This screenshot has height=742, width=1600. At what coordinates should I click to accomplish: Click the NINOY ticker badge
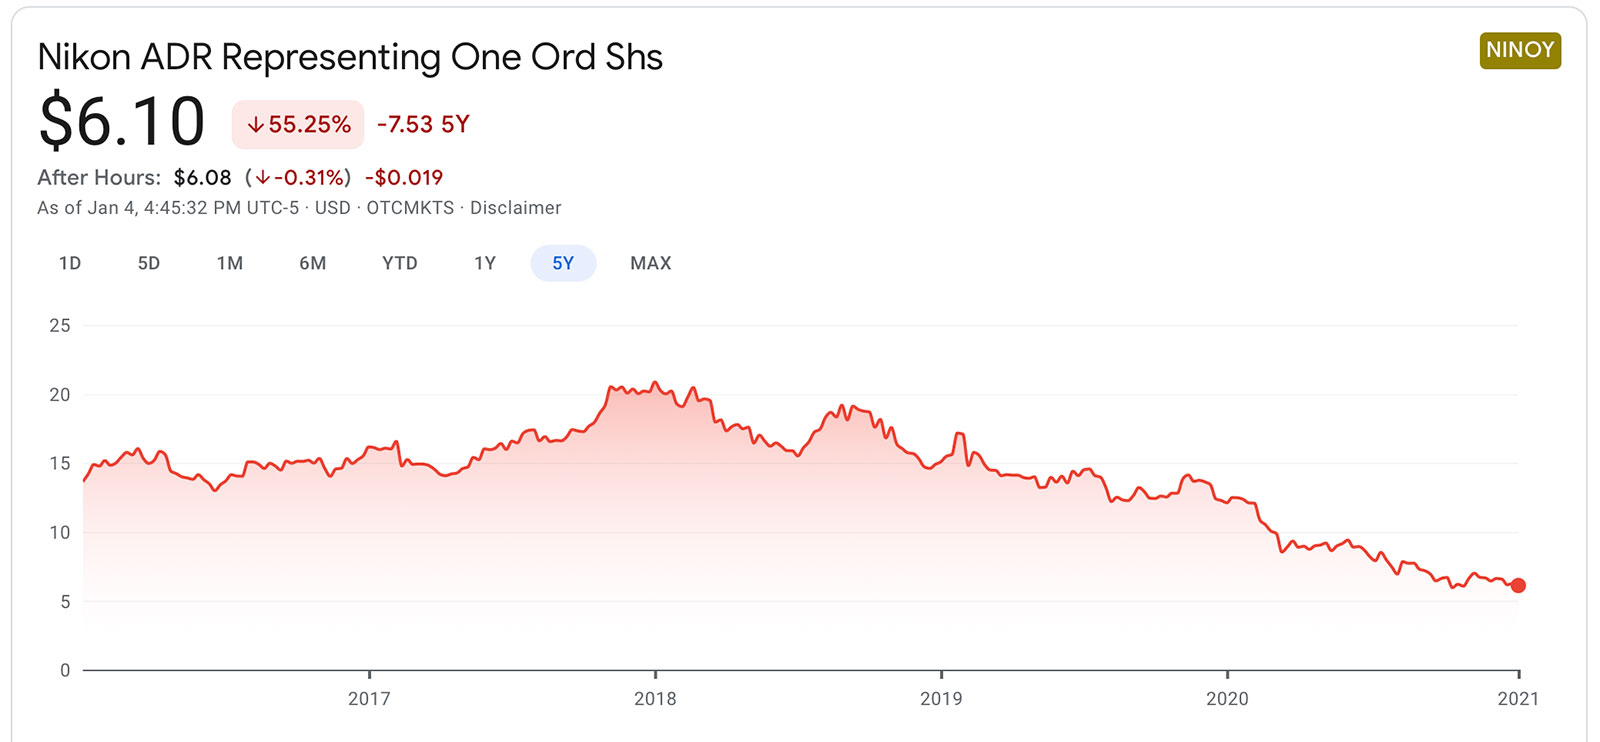point(1520,50)
